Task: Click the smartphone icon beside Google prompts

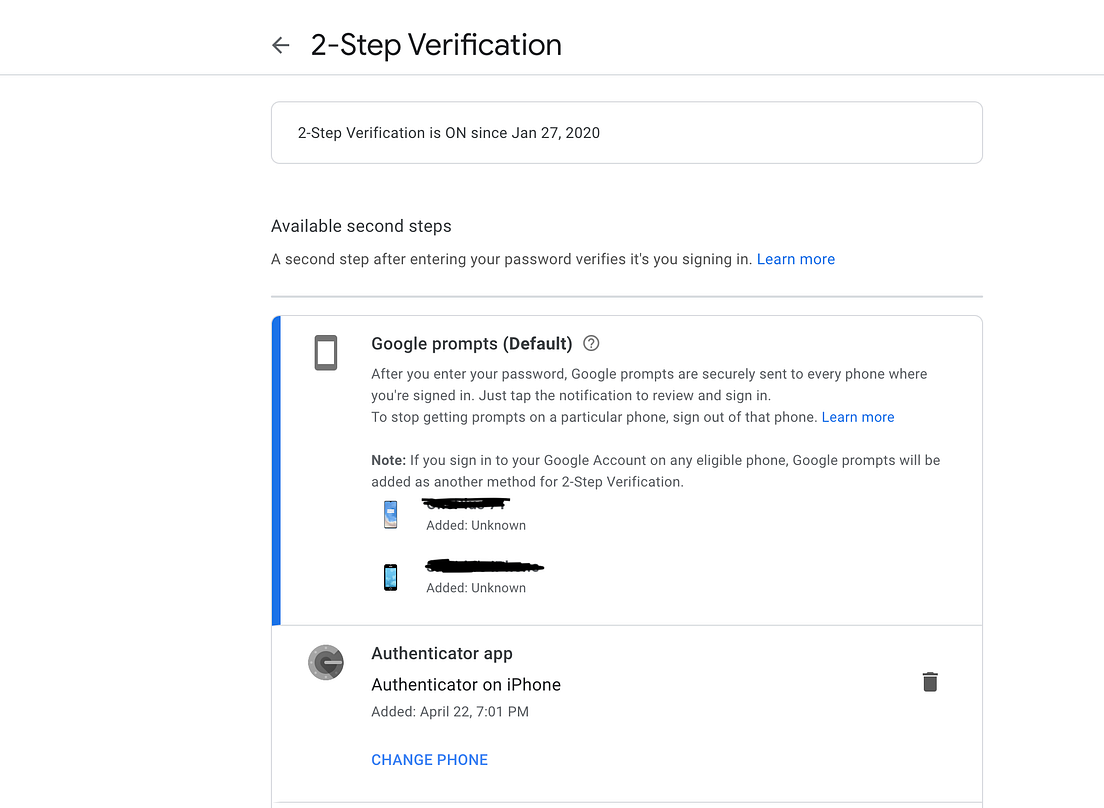Action: pos(325,353)
